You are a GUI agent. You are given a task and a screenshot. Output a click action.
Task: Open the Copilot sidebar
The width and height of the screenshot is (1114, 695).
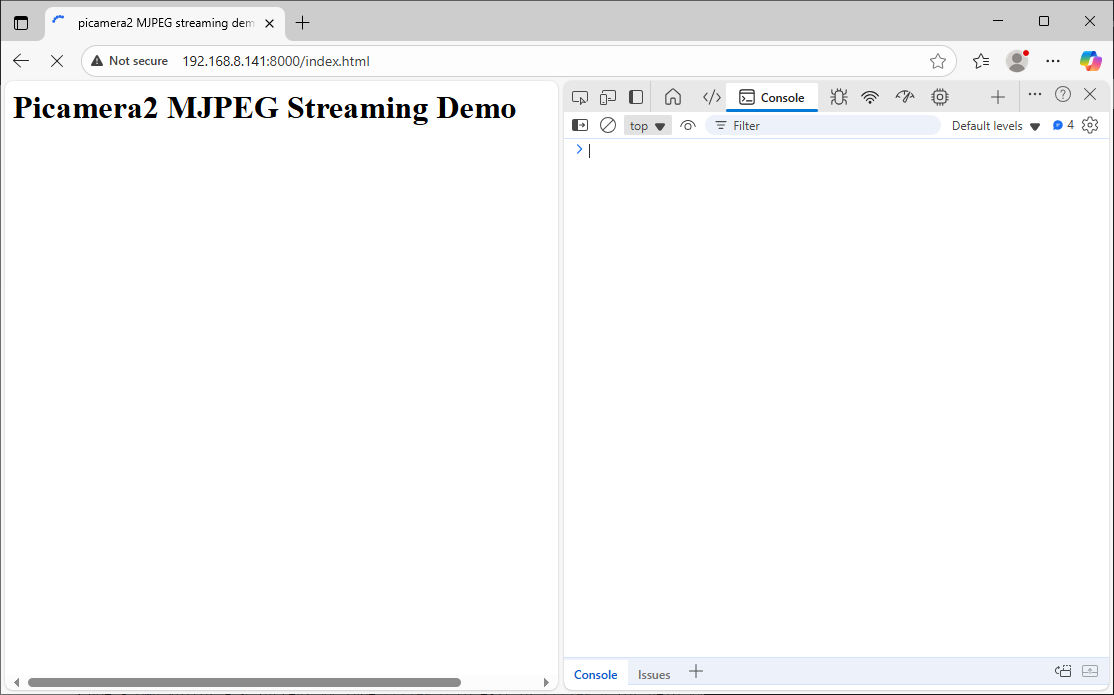pyautogui.click(x=1090, y=61)
